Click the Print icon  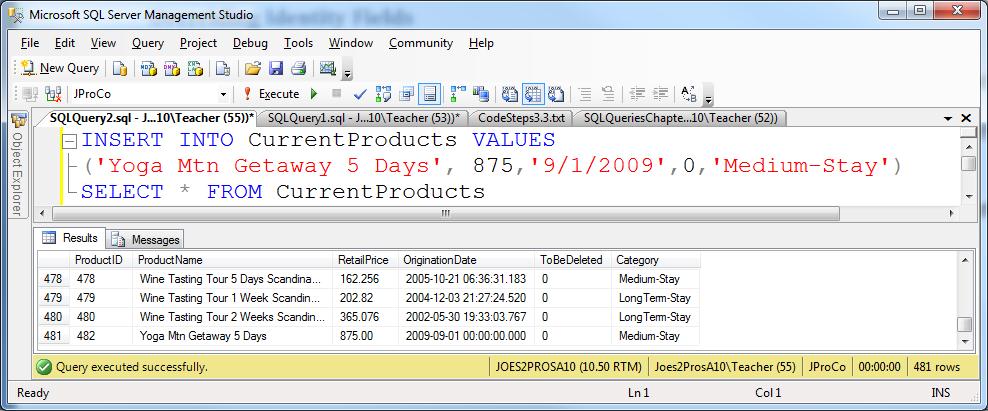298,68
